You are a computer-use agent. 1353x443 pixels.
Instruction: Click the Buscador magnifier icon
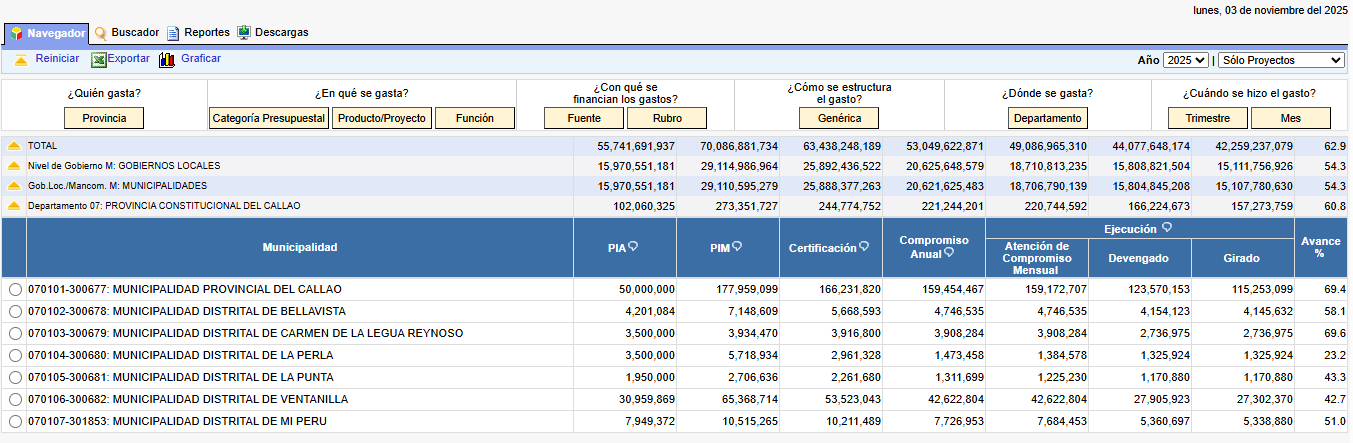pos(100,33)
